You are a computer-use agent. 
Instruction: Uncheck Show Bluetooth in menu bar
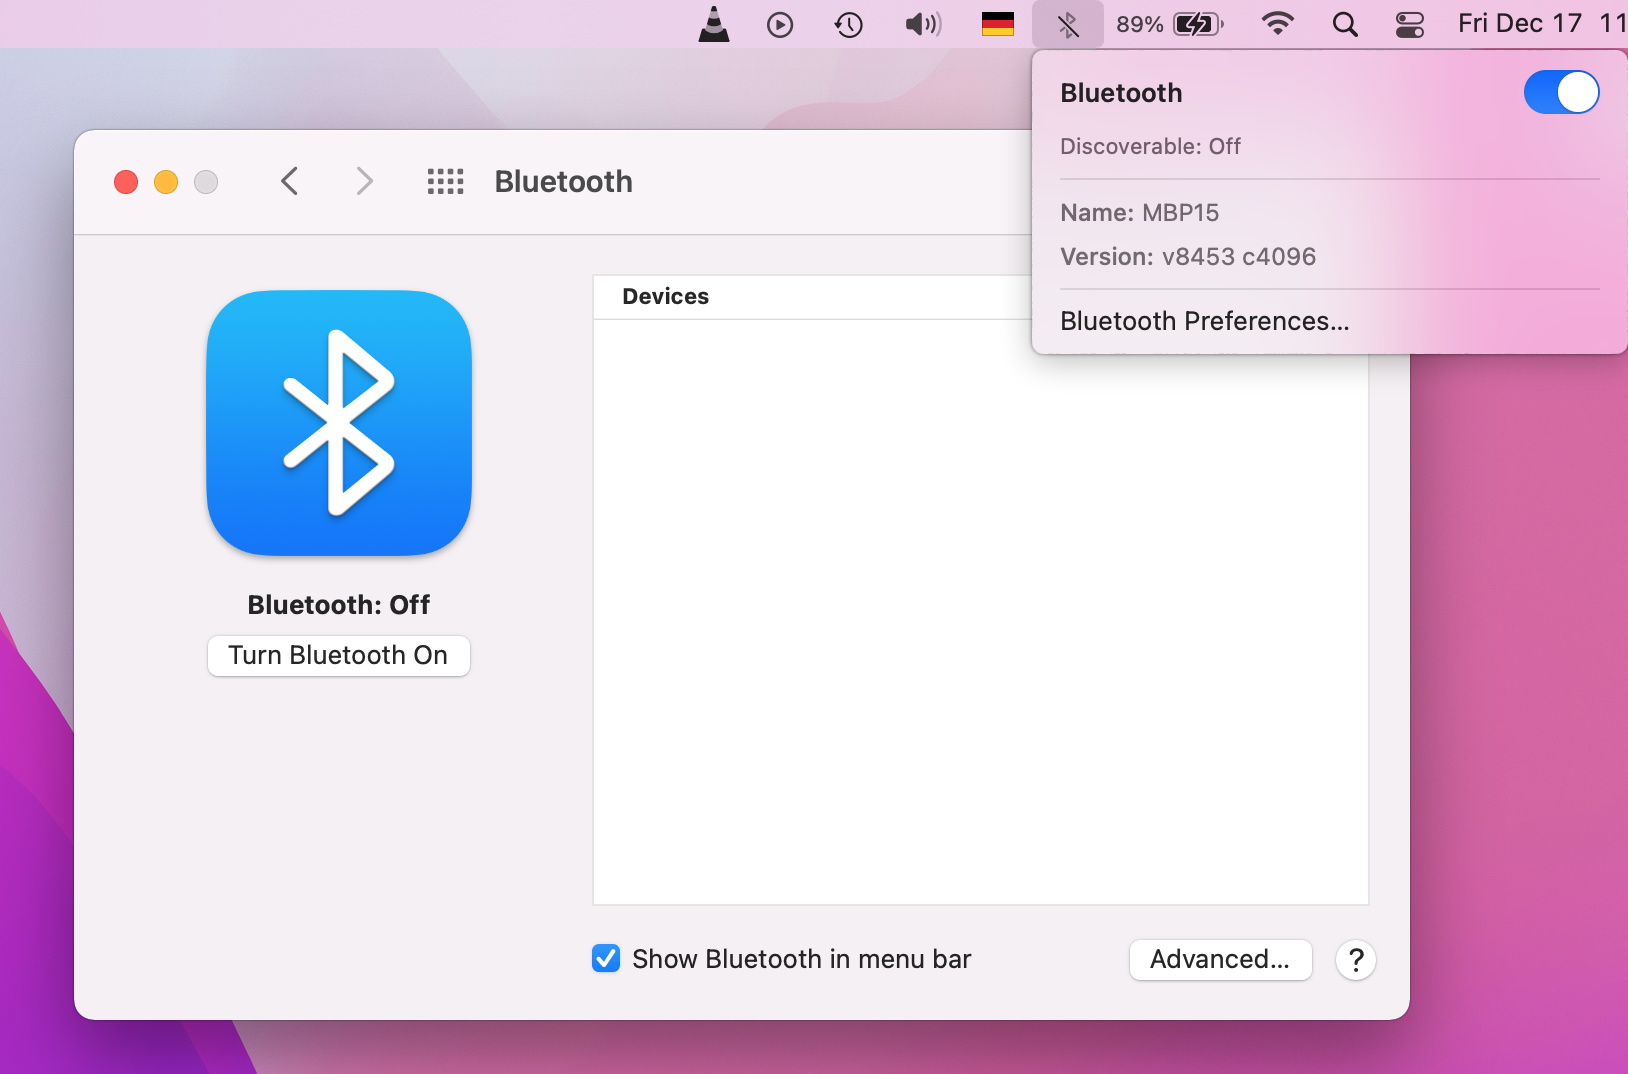click(x=606, y=958)
